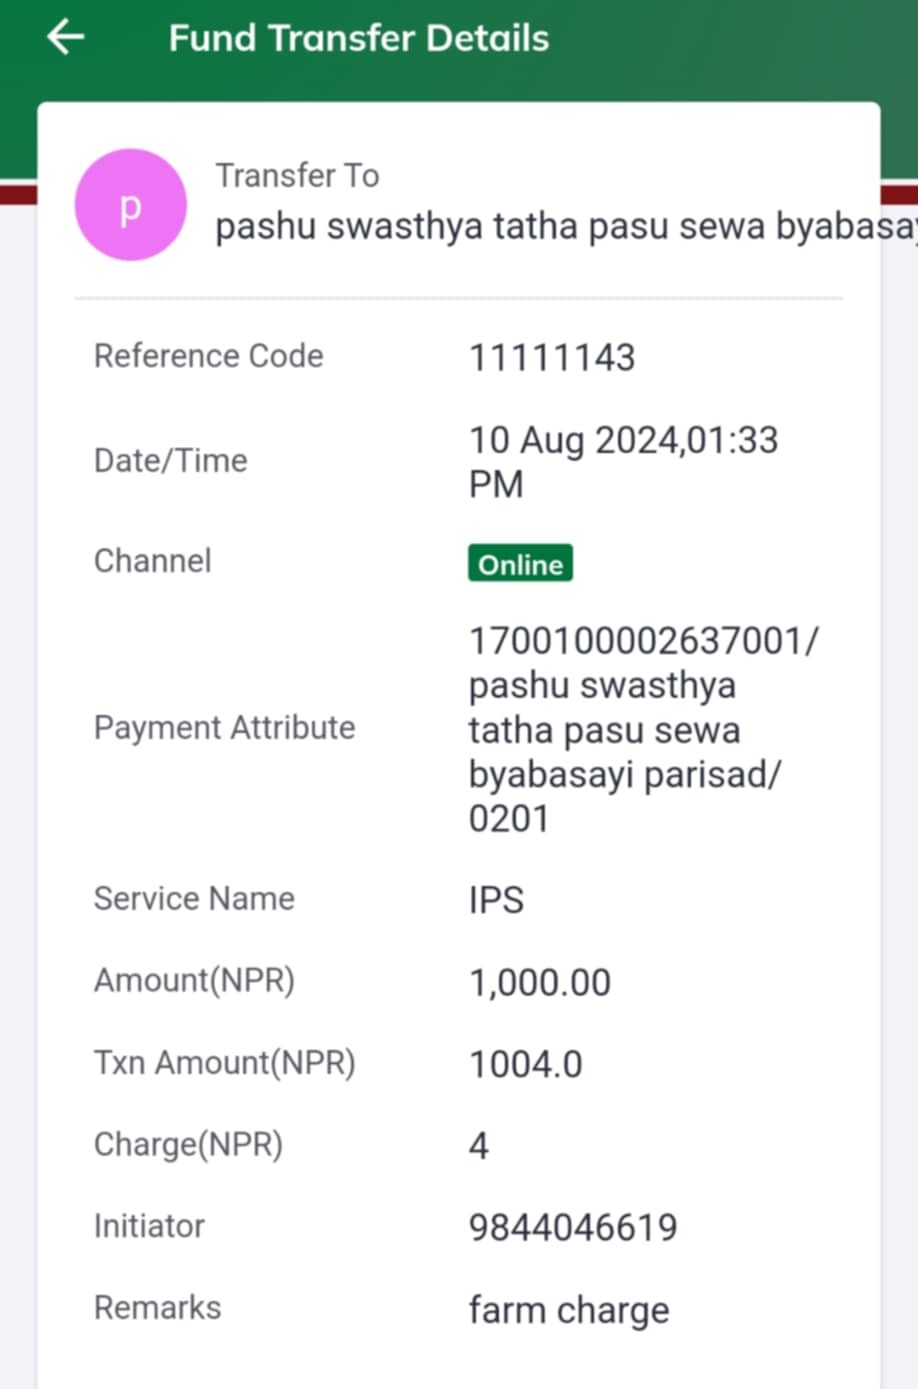Tap the Remarks label

[x=157, y=1308]
